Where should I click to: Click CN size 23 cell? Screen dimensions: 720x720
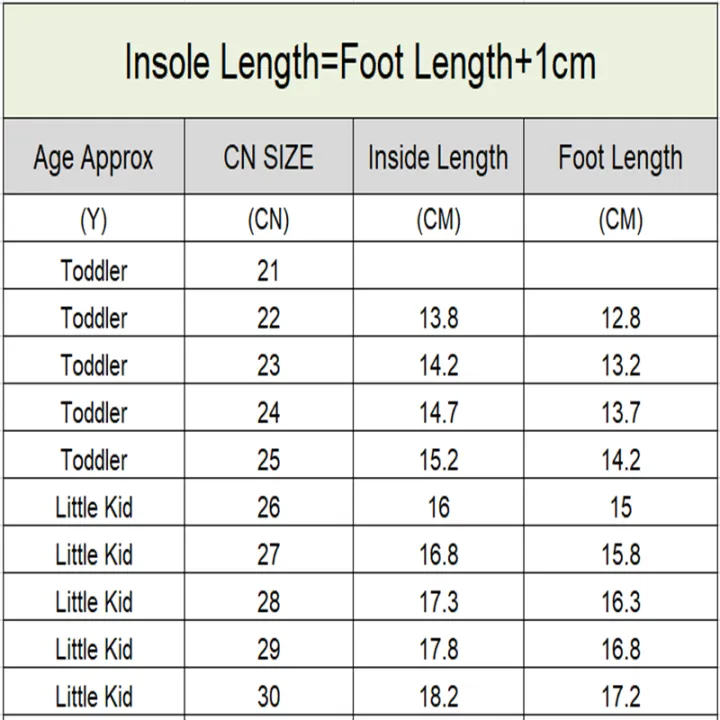pos(269,360)
